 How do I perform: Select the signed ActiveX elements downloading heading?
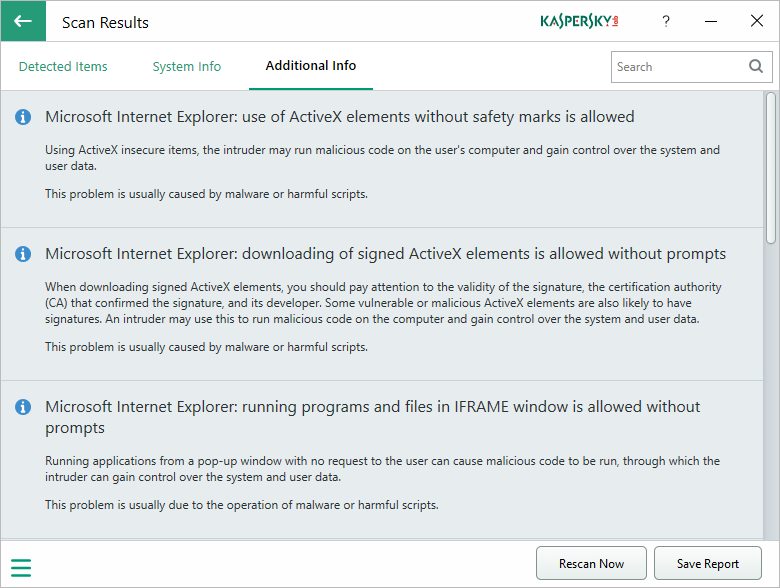pos(386,254)
